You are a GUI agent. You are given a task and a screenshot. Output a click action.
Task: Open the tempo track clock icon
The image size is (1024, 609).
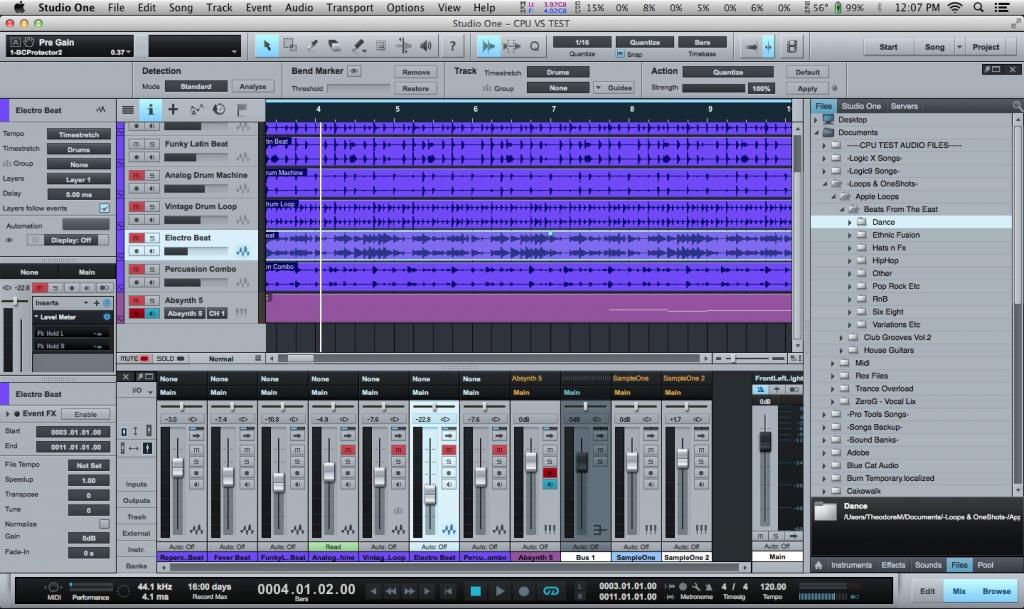[219, 110]
